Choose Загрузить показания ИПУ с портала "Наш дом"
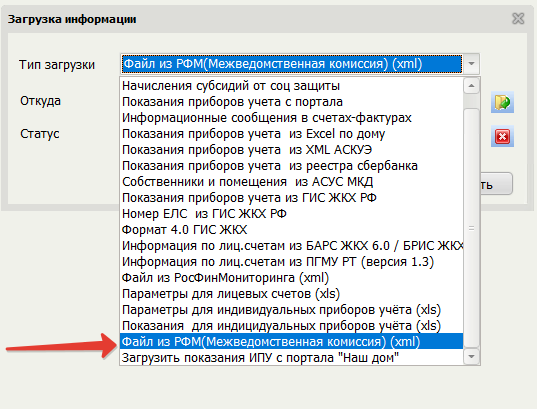Viewport: 537px width, 409px height. point(291,358)
